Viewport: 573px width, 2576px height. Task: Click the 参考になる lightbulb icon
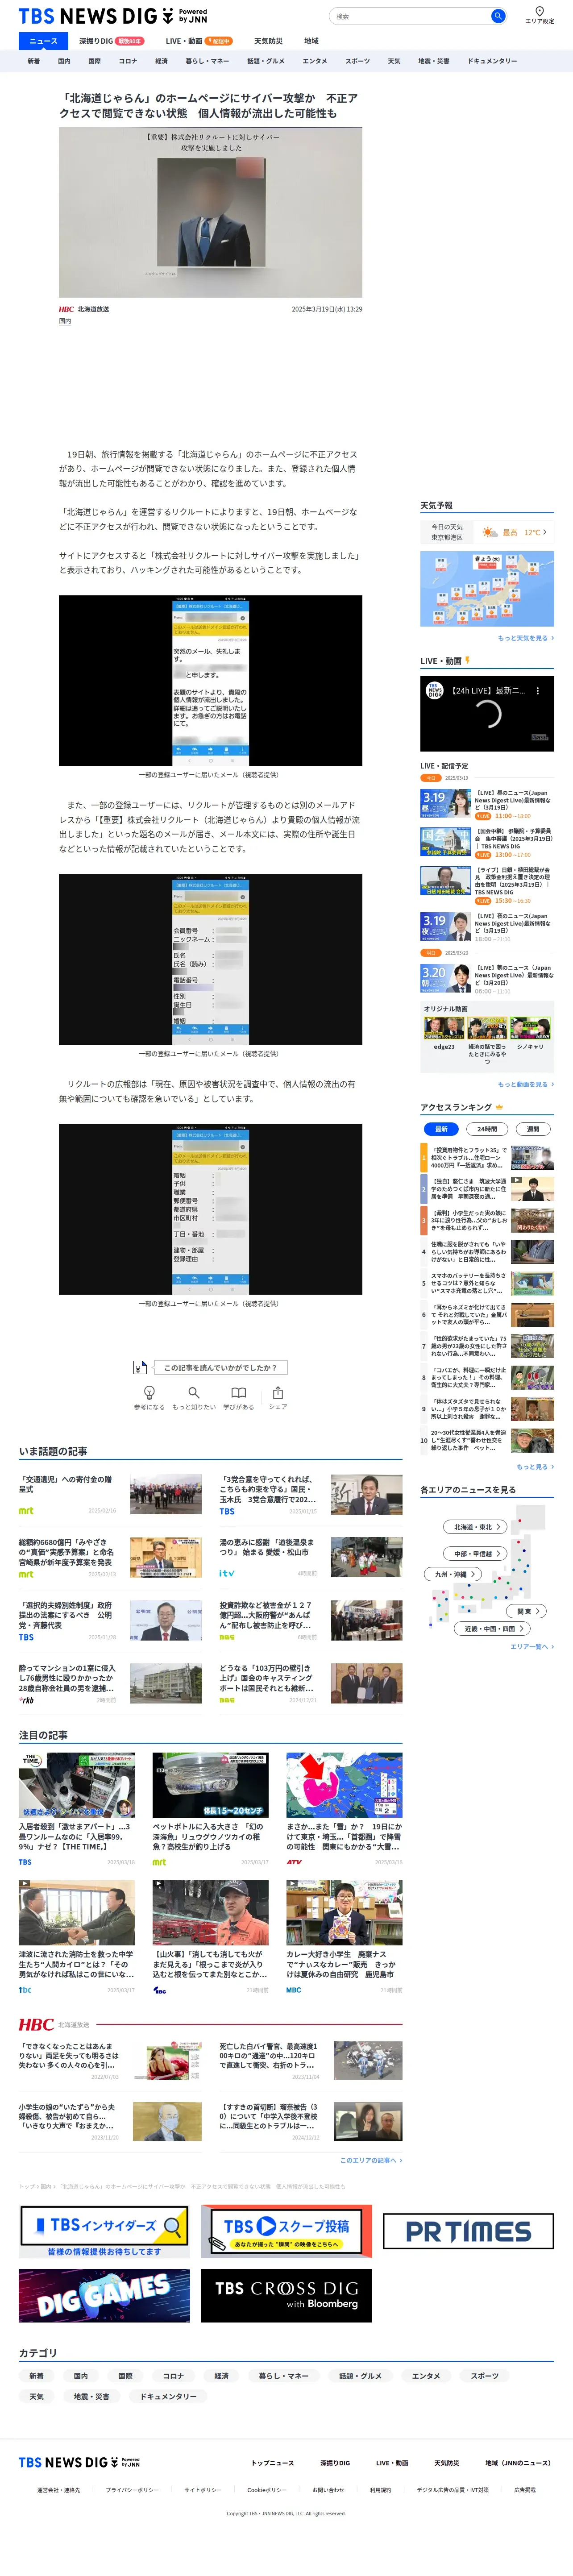tap(149, 1392)
